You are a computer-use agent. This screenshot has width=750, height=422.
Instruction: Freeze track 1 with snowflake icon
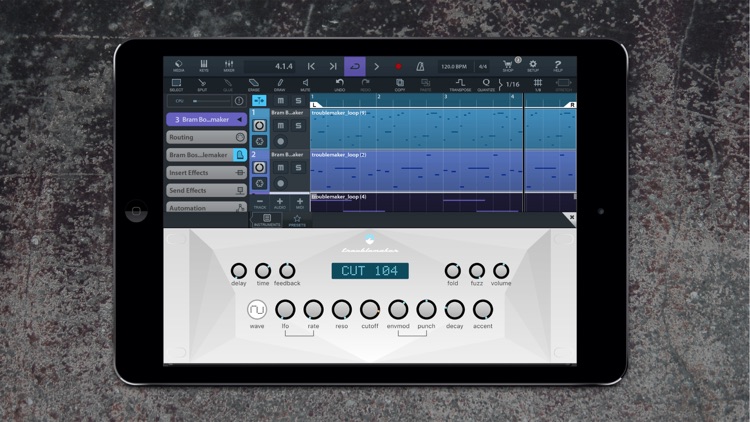pos(259,141)
